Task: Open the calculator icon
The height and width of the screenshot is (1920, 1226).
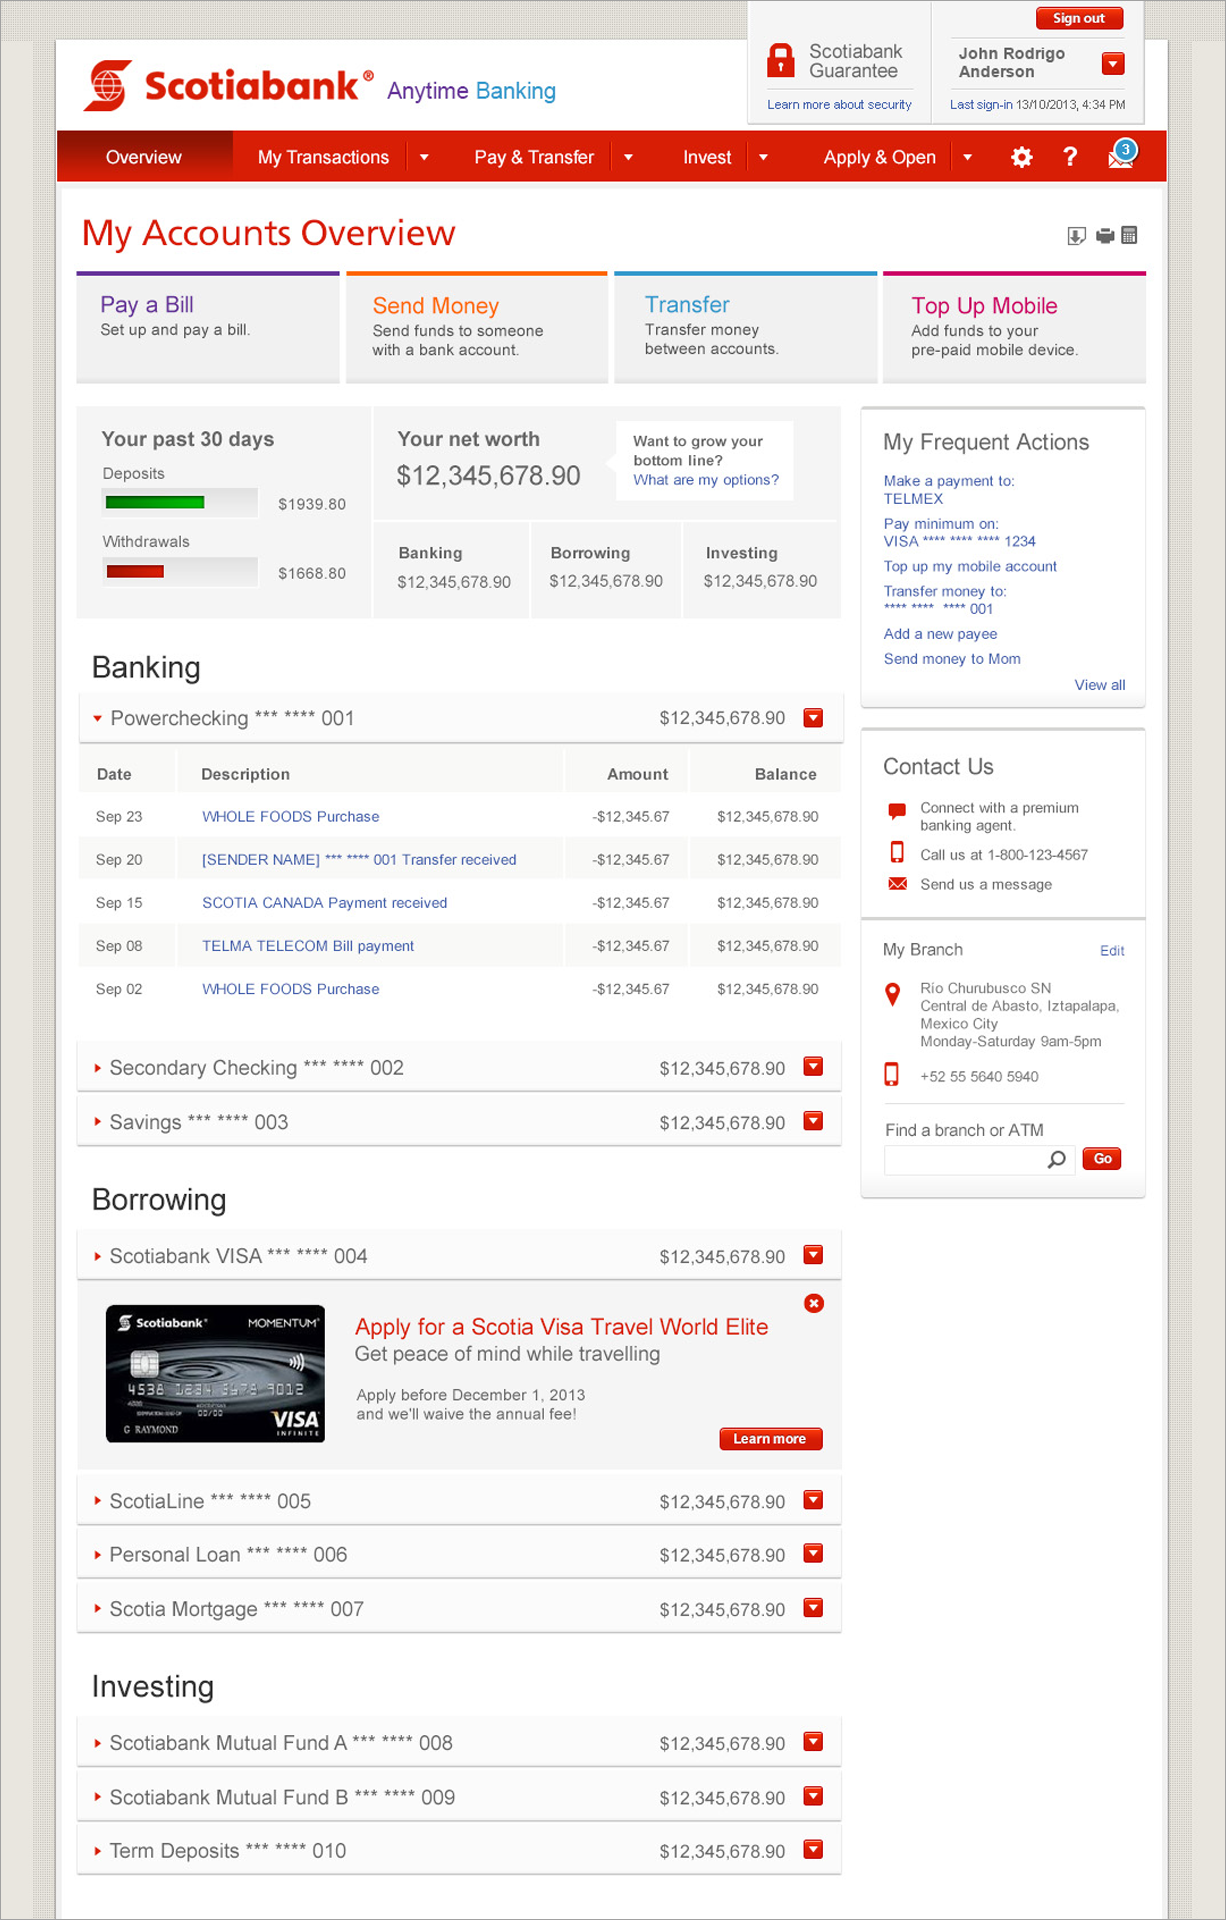Action: (1130, 236)
